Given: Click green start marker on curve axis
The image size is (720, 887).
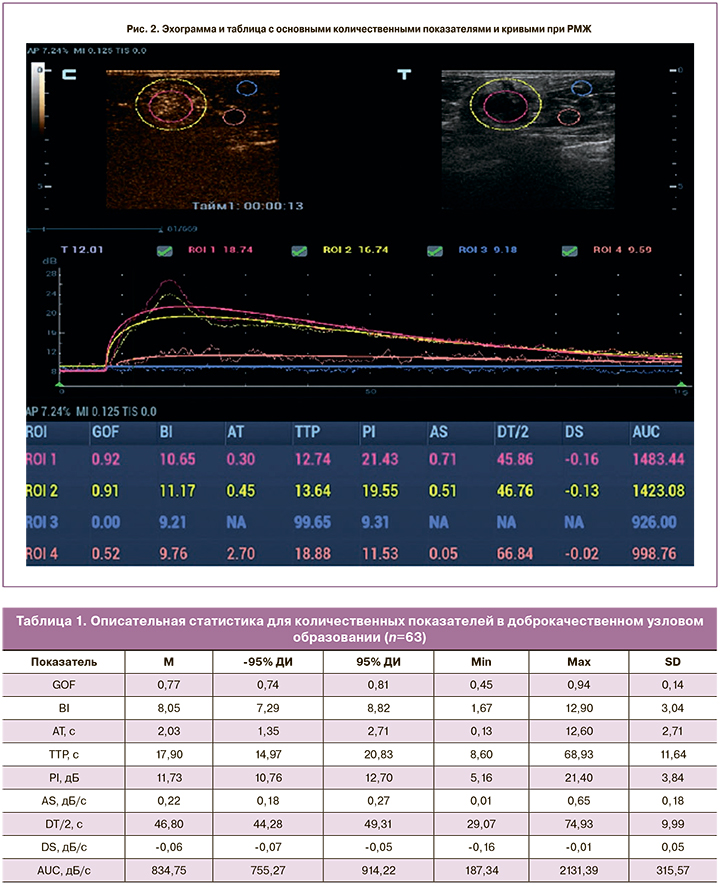Looking at the screenshot, I should pos(61,383).
